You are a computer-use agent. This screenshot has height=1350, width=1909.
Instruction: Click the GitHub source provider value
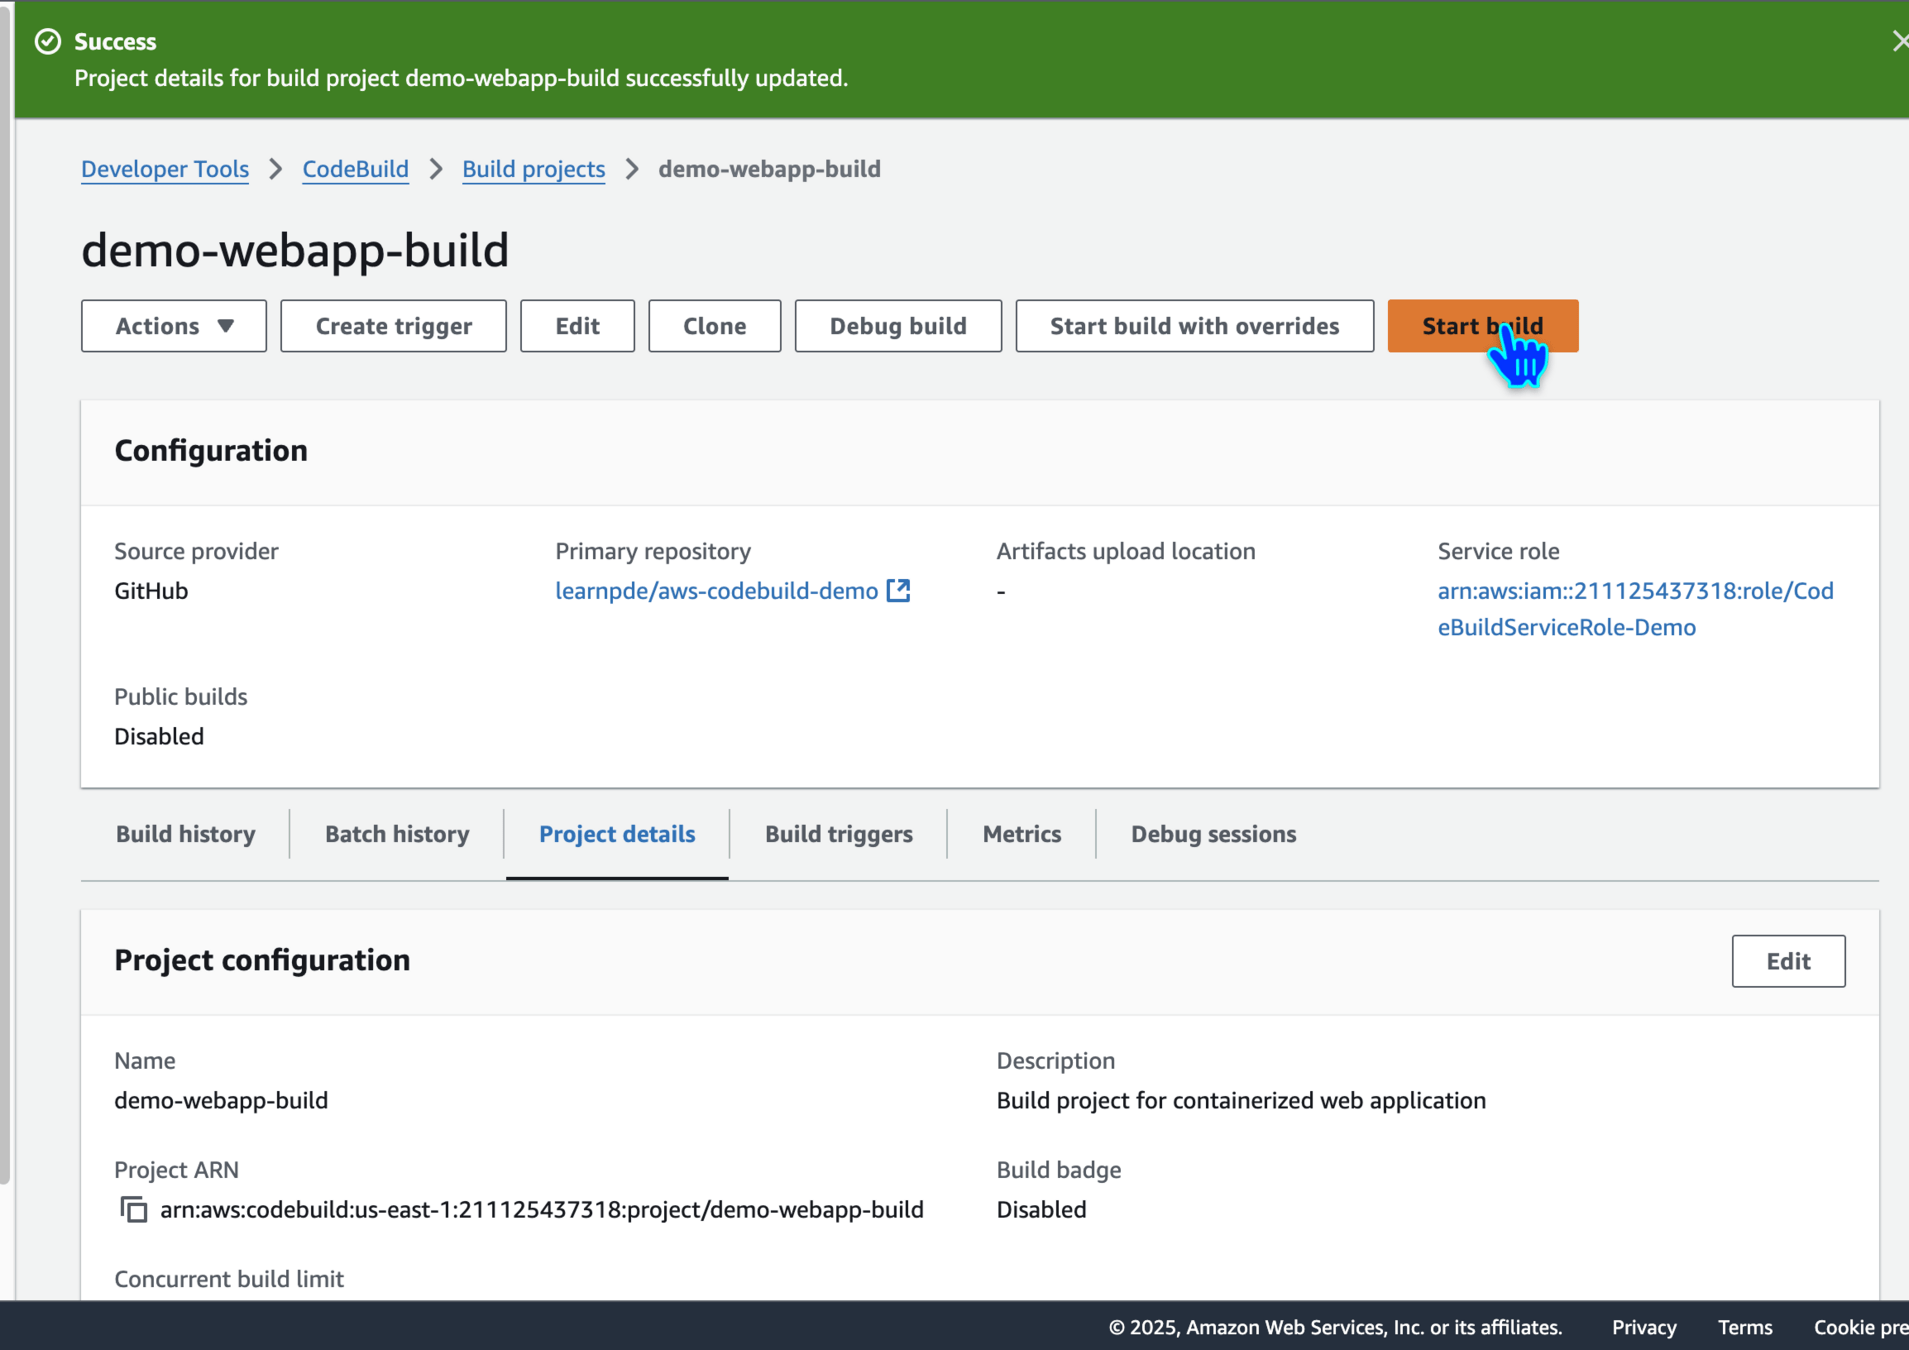click(151, 591)
